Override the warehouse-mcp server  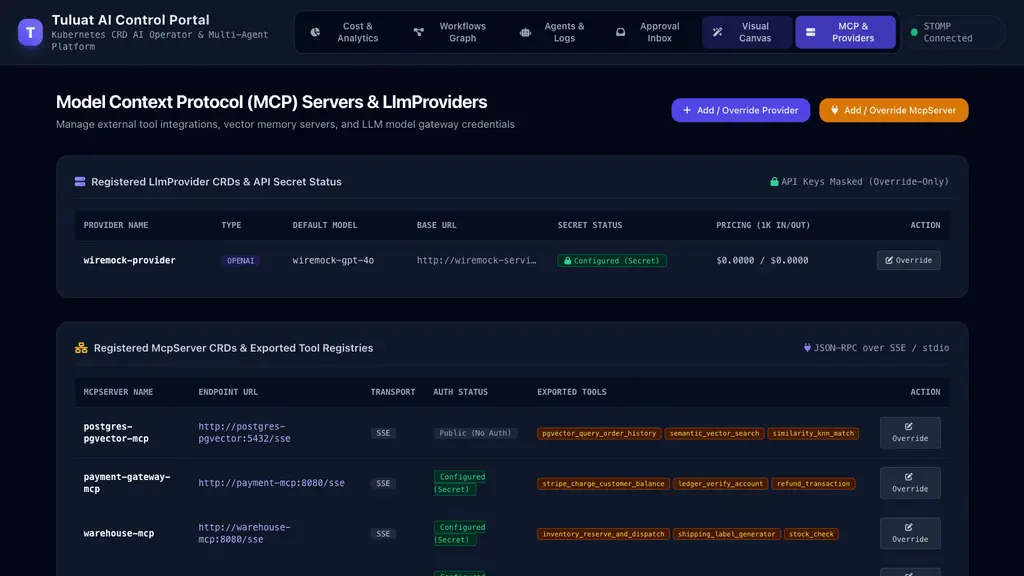click(910, 533)
